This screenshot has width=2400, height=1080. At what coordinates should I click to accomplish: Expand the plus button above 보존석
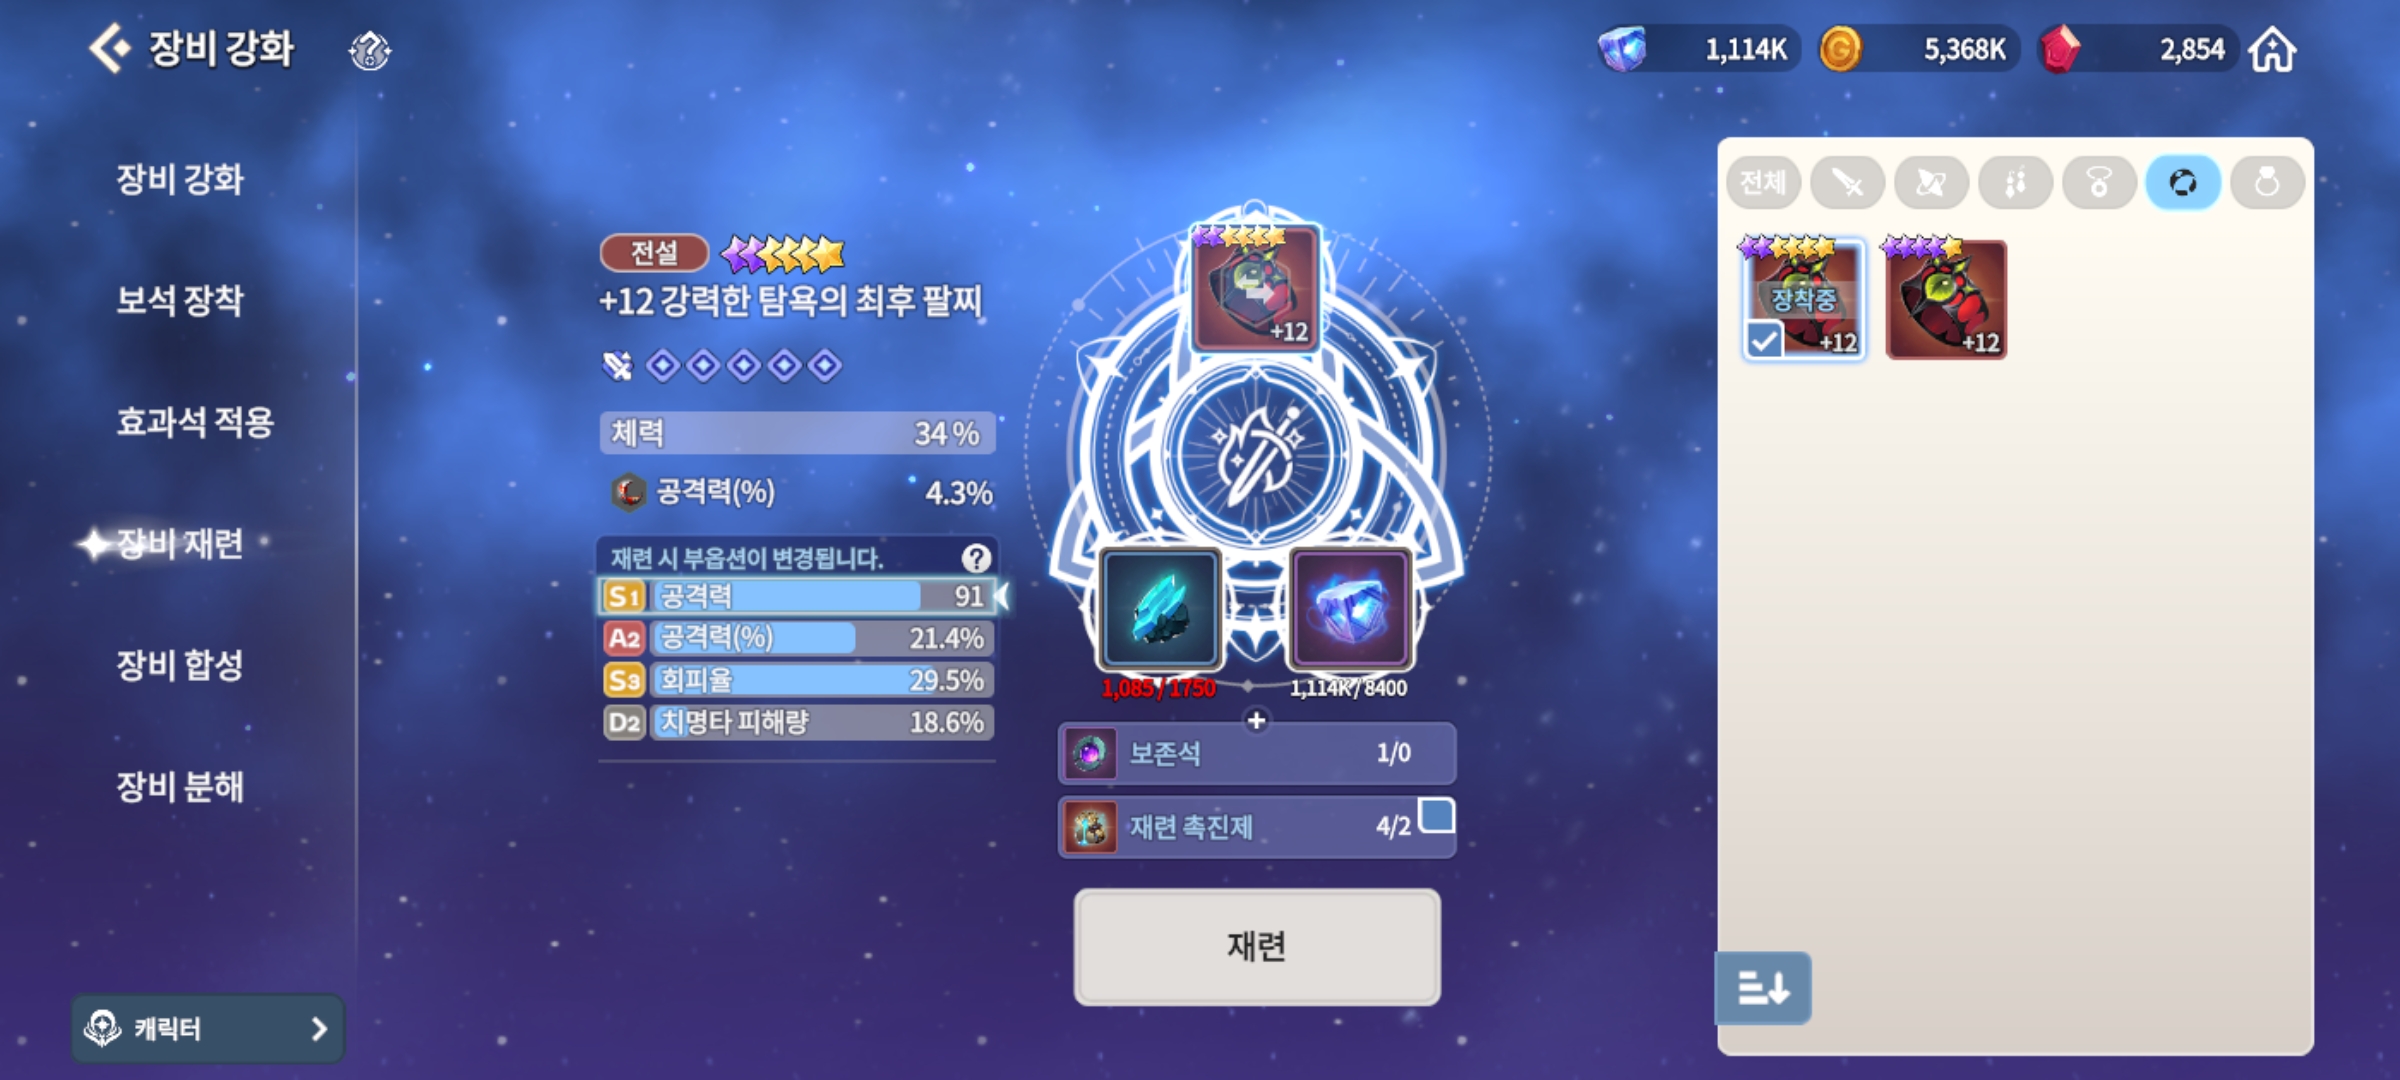coord(1256,720)
